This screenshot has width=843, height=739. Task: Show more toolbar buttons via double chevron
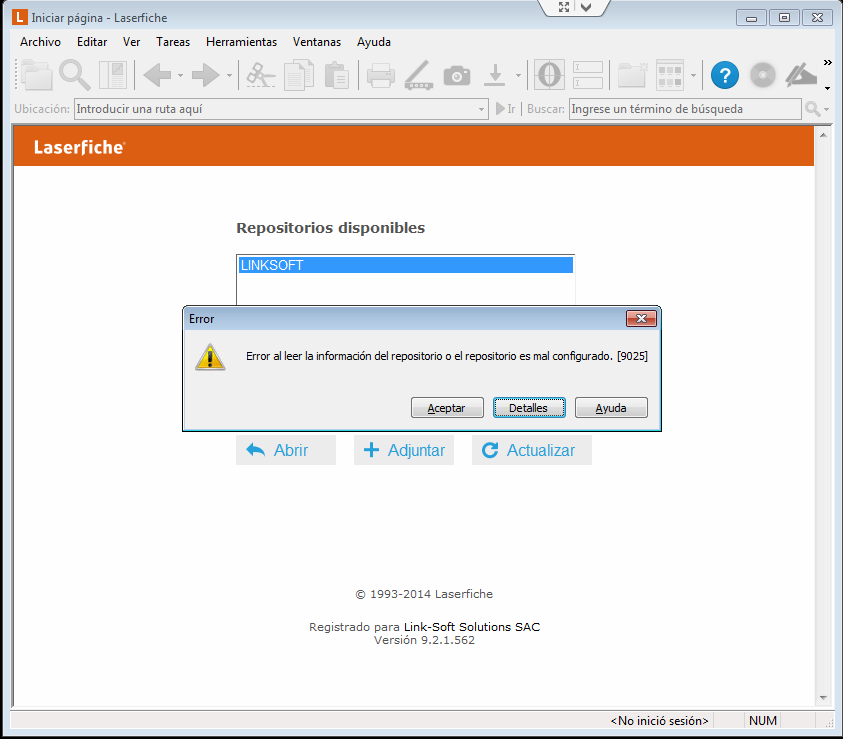827,63
